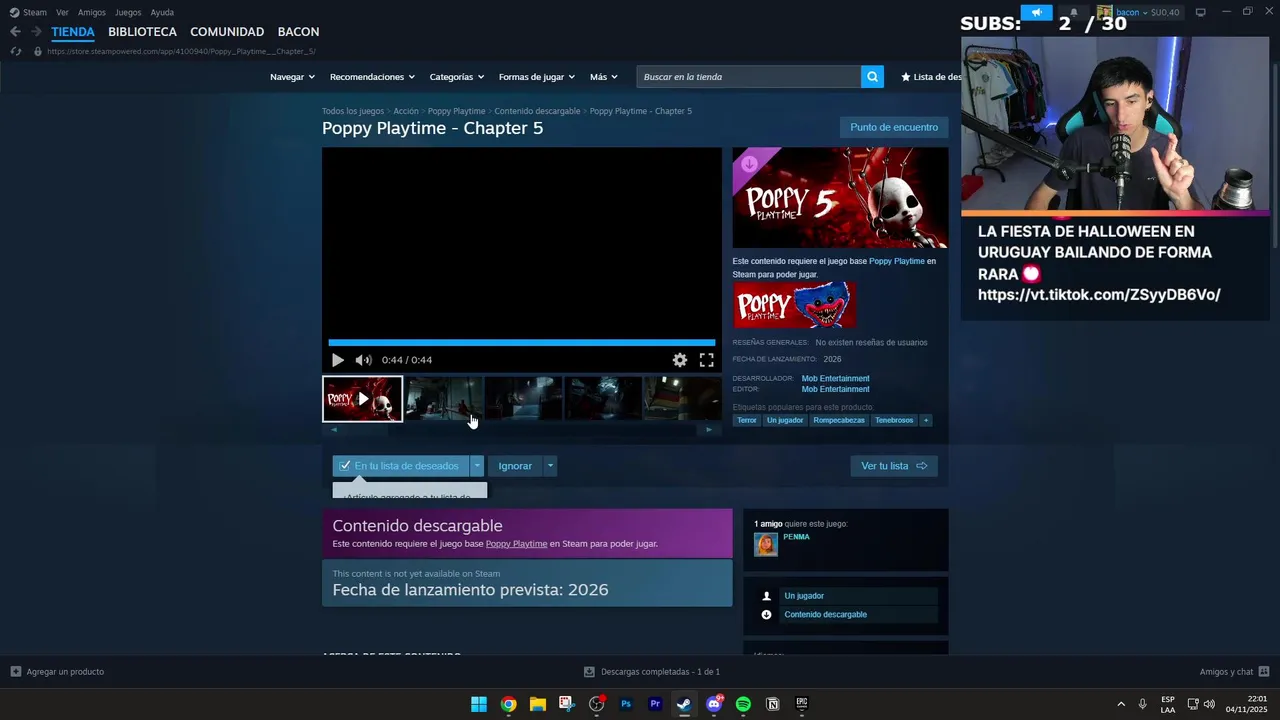Viewport: 1280px width, 720px height.
Task: Show hidden system tray icons
Action: pos(1121,704)
